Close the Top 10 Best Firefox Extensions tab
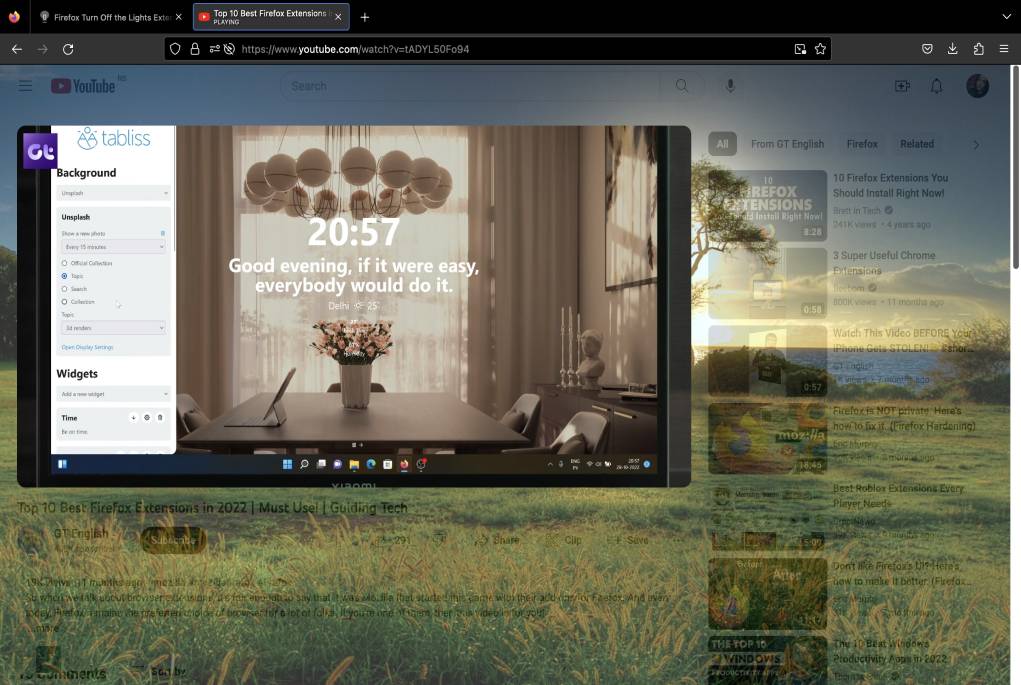The height and width of the screenshot is (685, 1021). 338,18
